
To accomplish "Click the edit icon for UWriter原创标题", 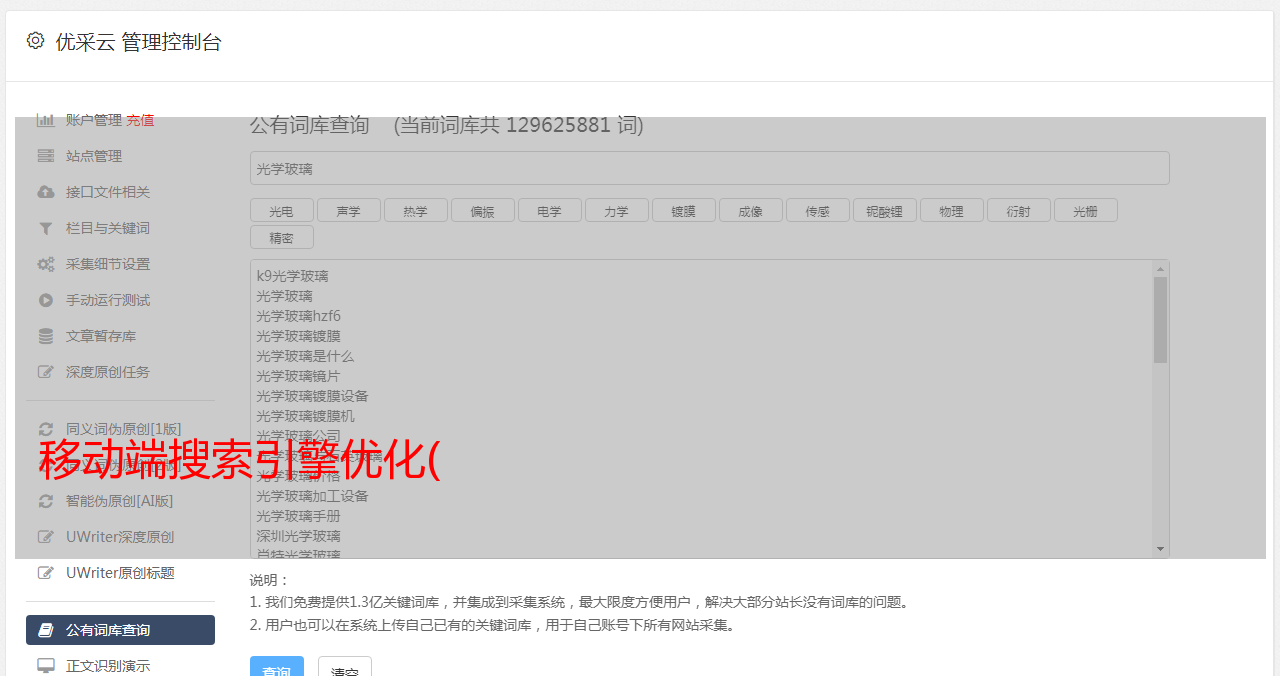I will (x=46, y=573).
